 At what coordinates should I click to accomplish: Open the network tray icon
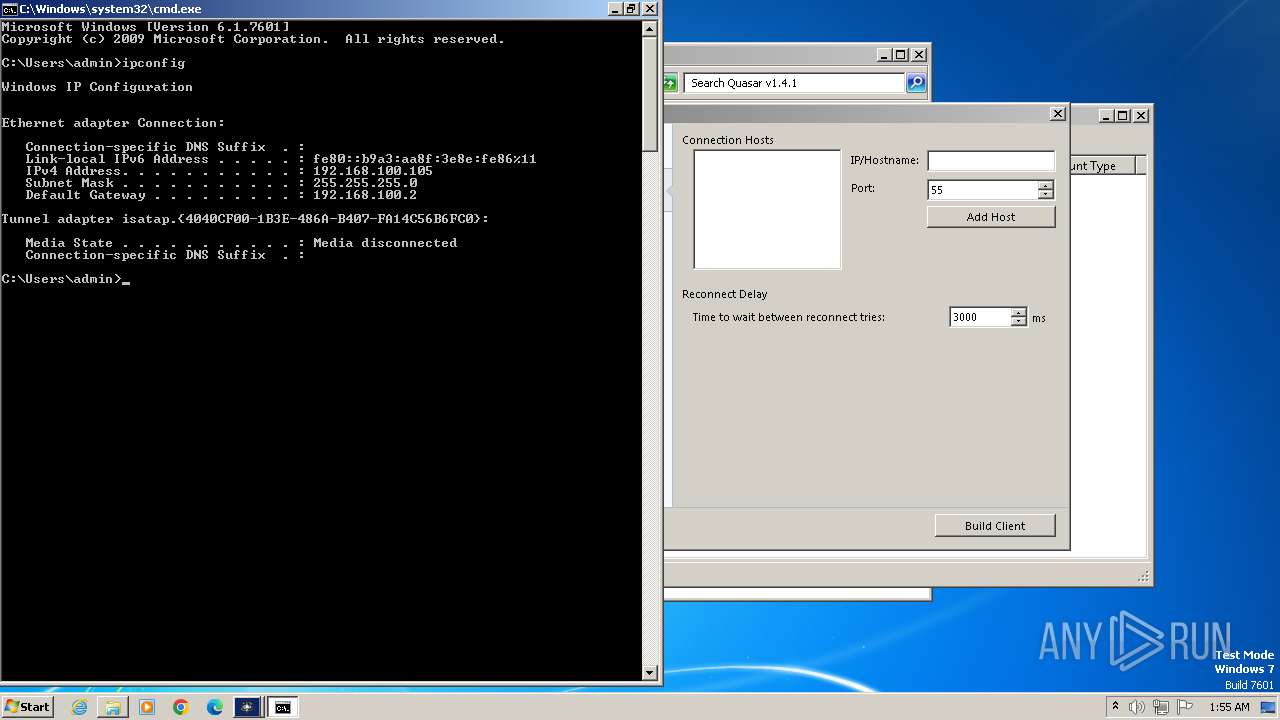point(1161,707)
